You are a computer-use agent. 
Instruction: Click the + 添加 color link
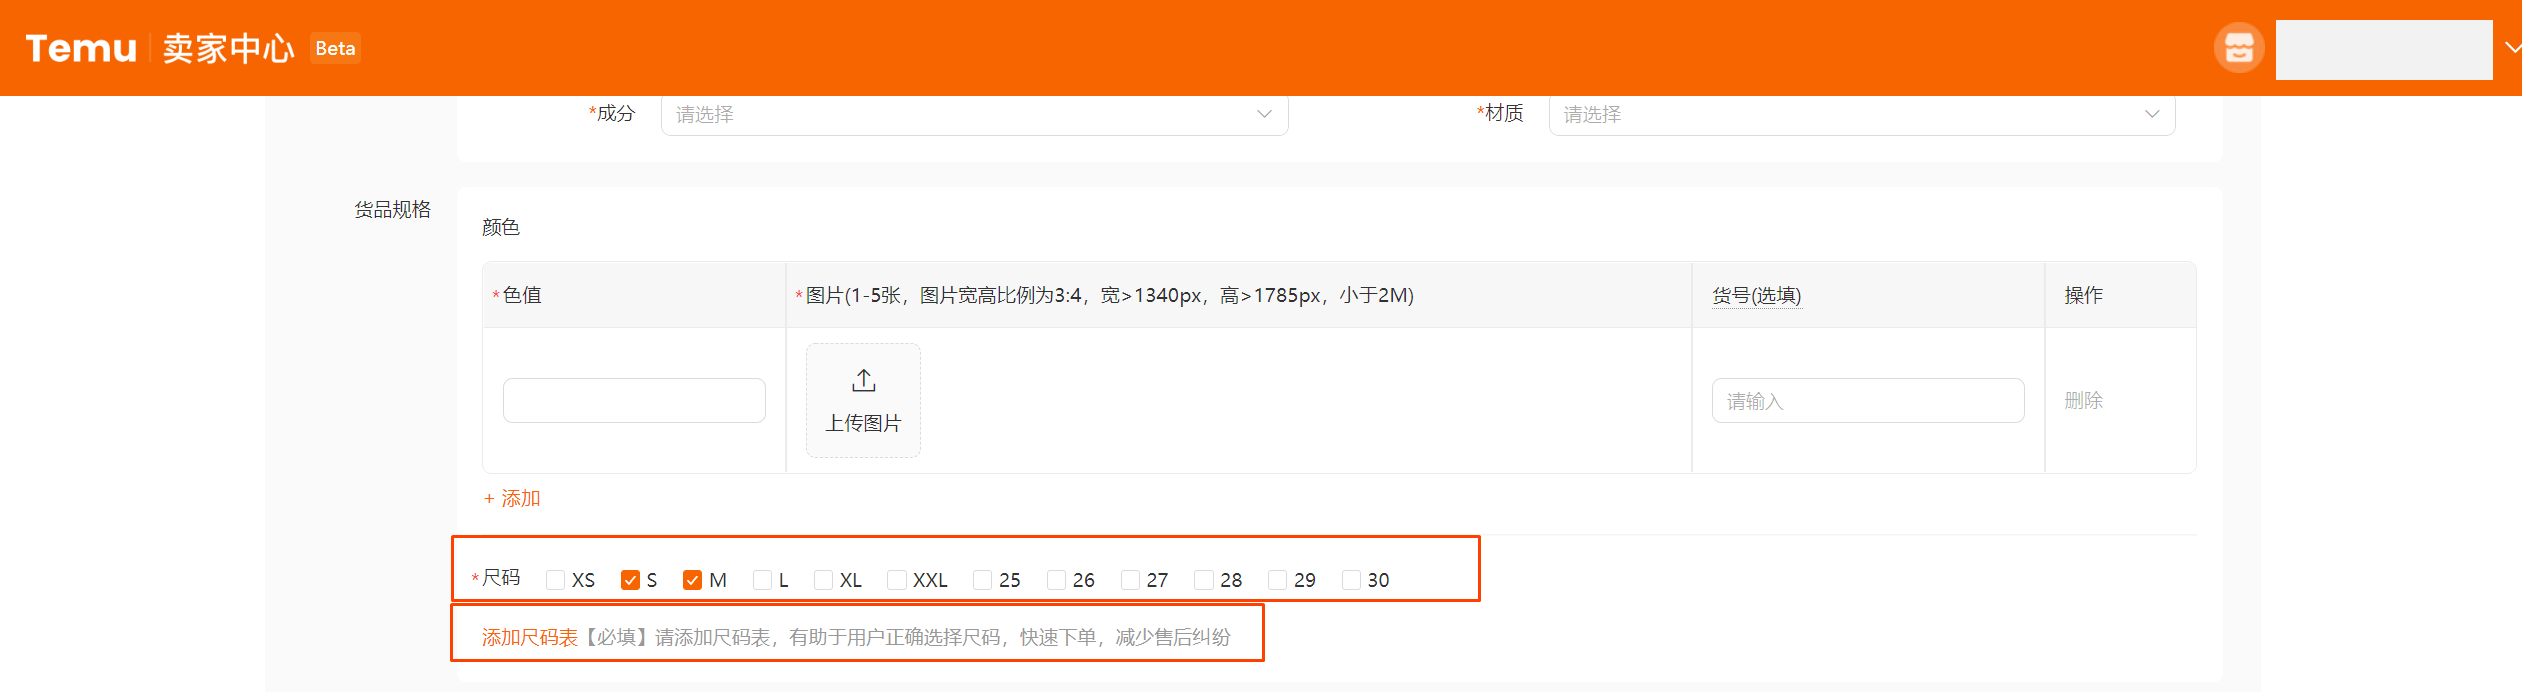[x=512, y=498]
